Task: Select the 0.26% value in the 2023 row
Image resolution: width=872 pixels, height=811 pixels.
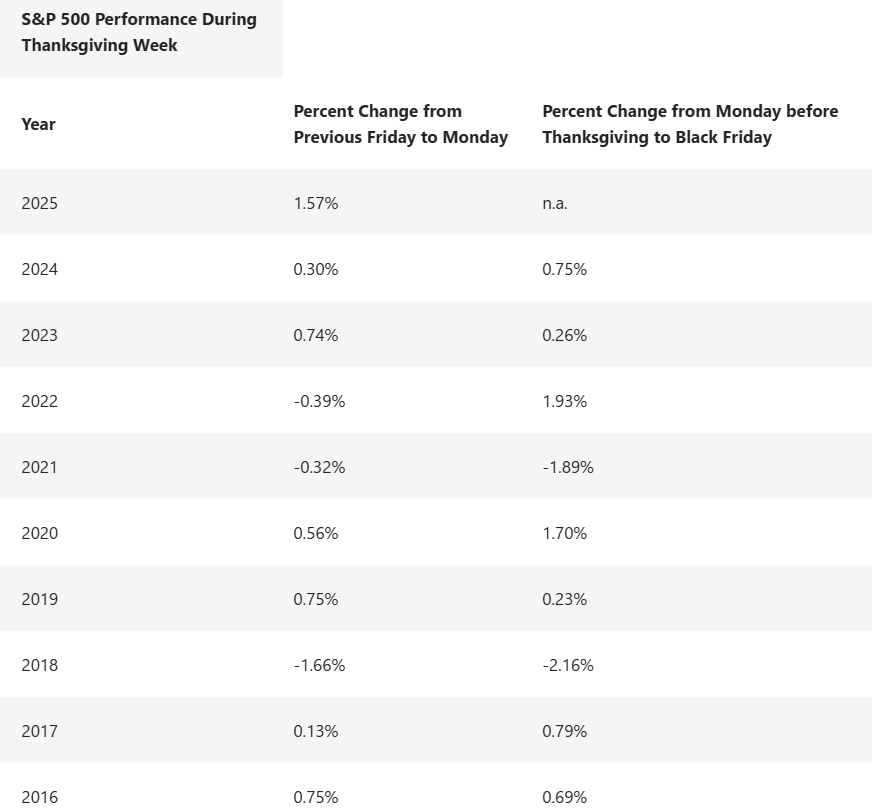Action: (x=565, y=335)
